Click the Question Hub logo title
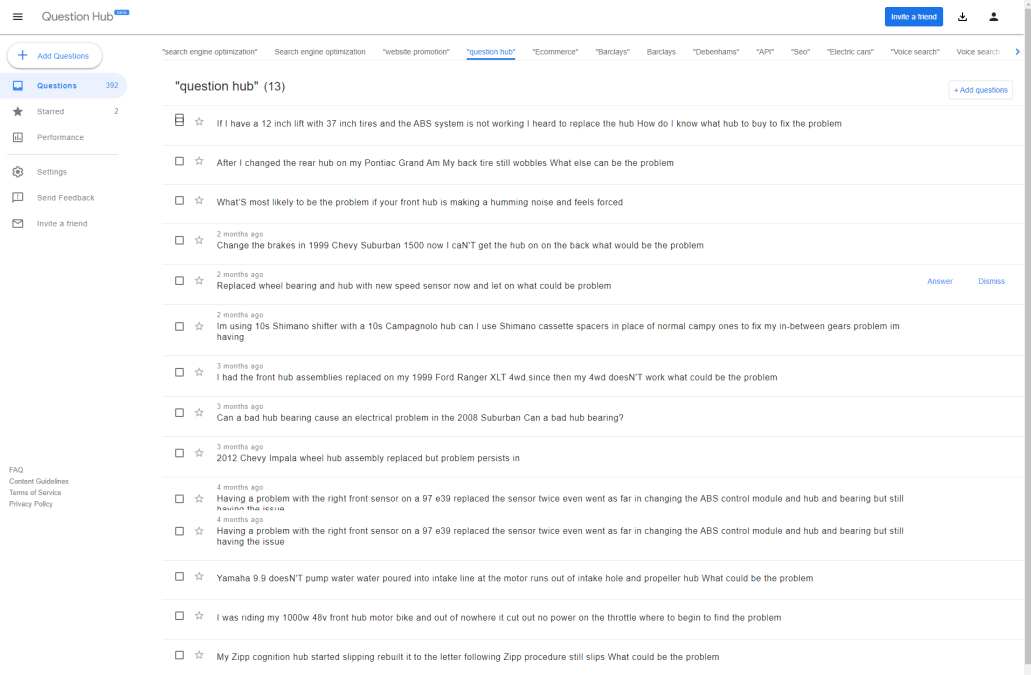The image size is (1031, 675). point(78,16)
